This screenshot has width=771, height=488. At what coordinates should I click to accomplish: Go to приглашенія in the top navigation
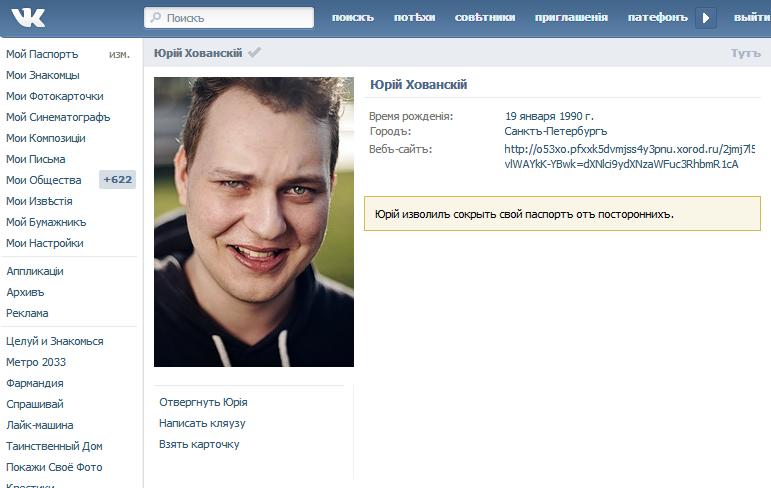click(571, 18)
